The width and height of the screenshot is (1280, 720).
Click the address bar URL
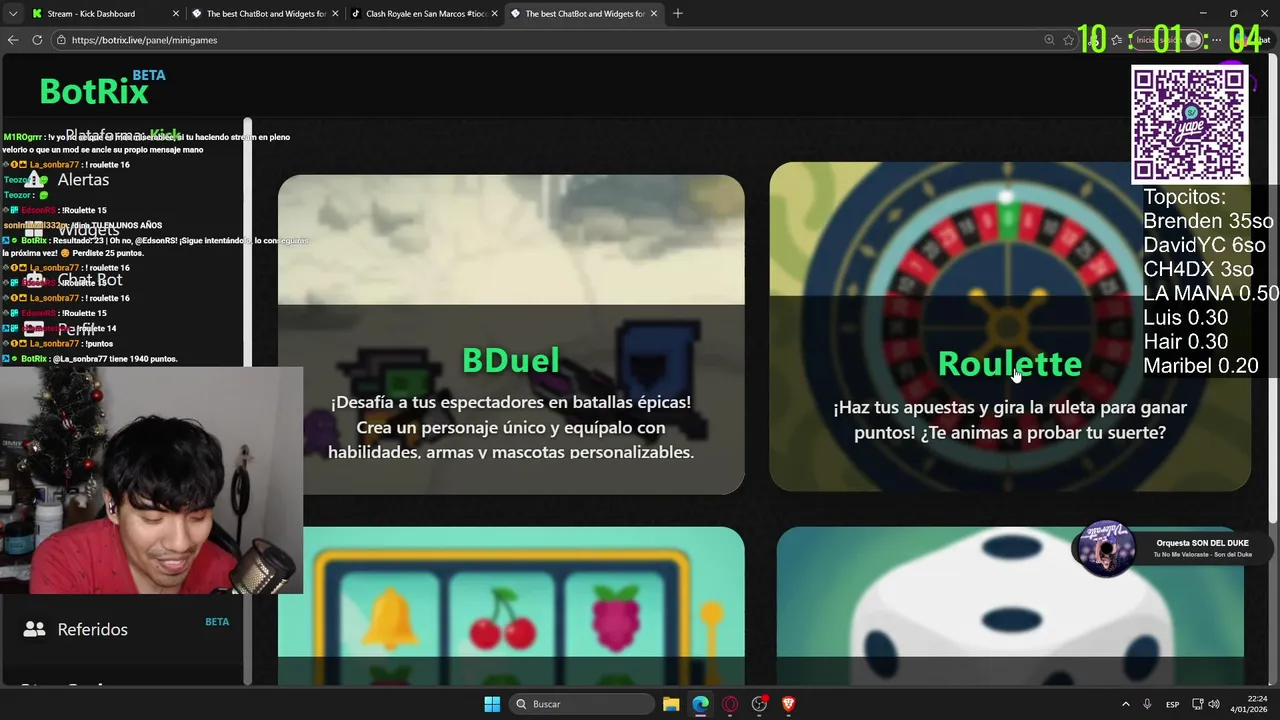144,40
